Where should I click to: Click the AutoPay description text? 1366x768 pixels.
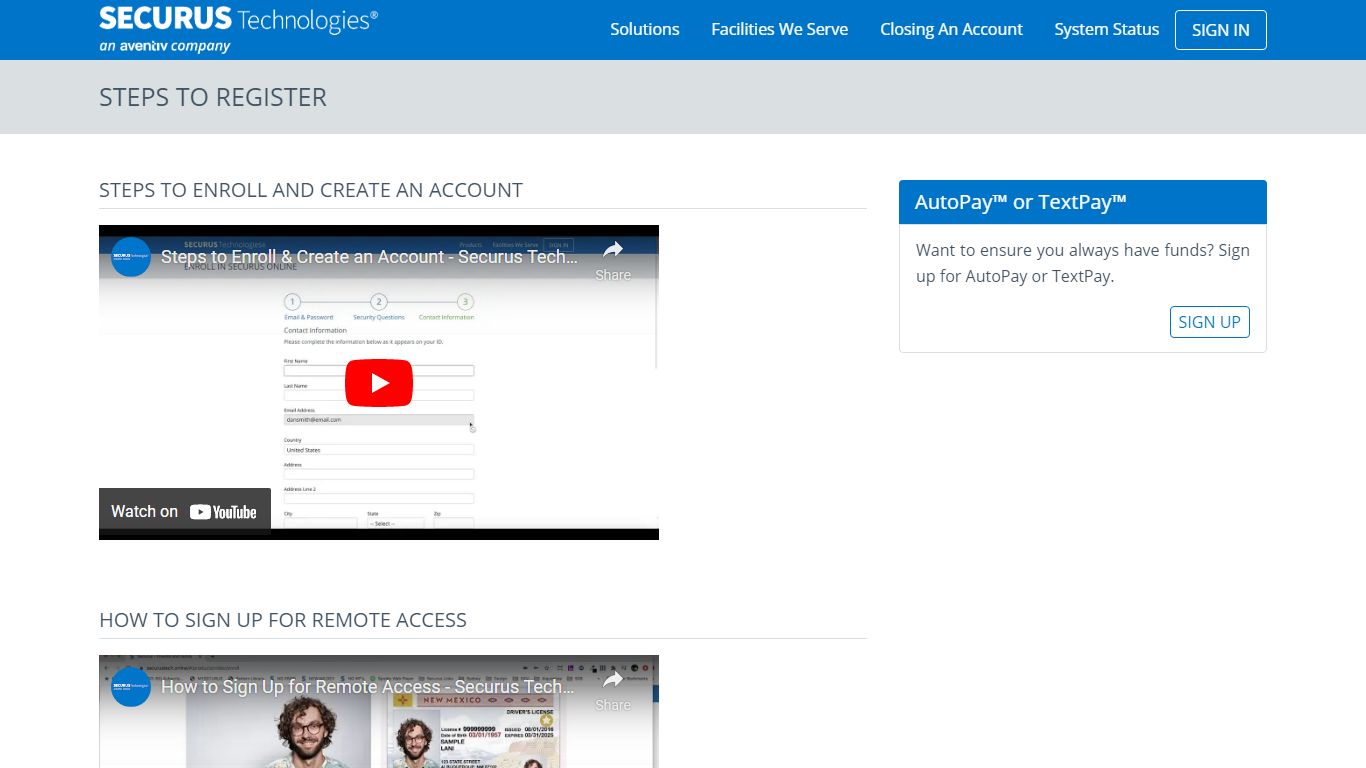(1082, 263)
